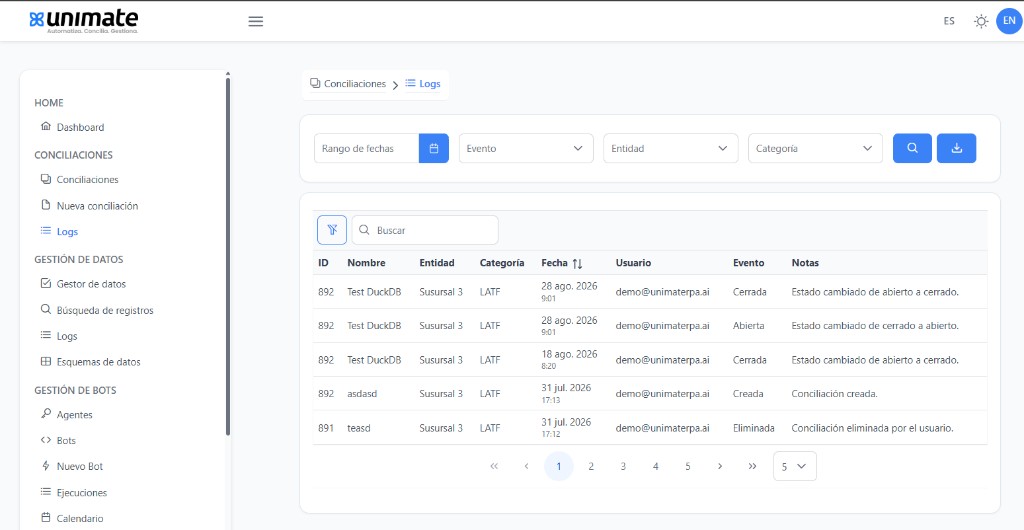This screenshot has height=530, width=1024.
Task: Click the blue search magnifier button
Action: 912,148
